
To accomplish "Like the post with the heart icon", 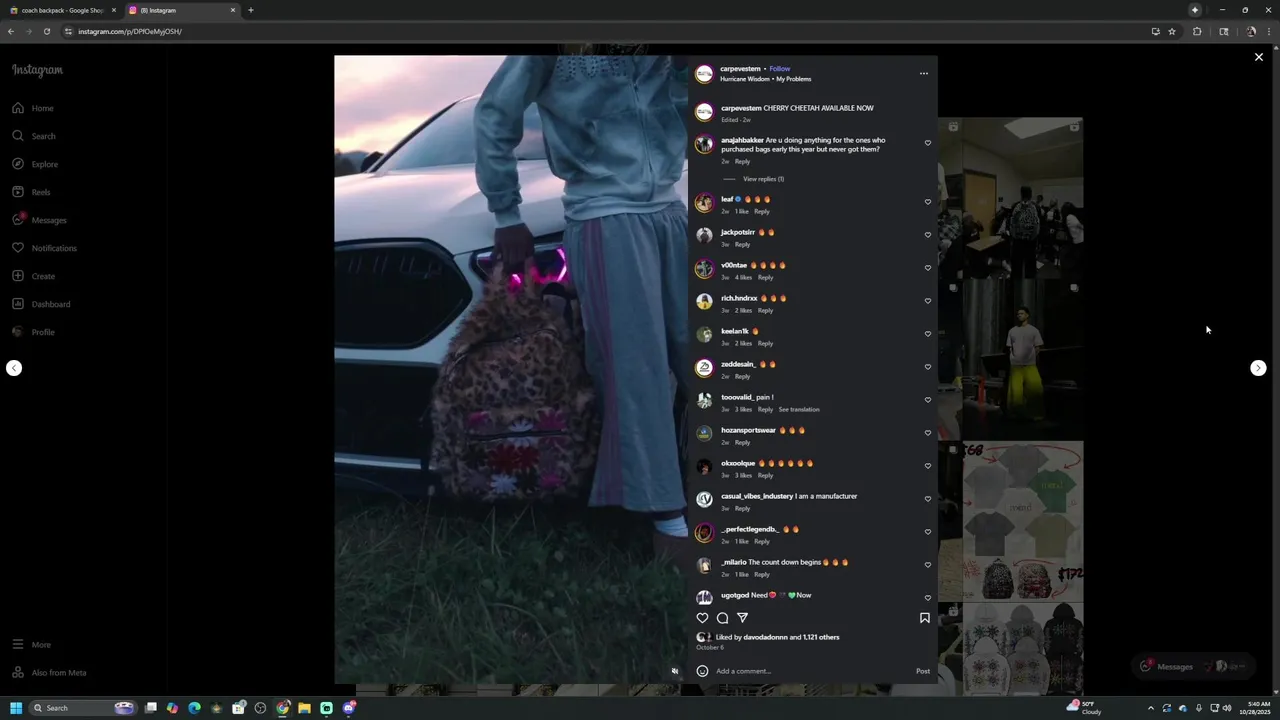I will click(702, 618).
